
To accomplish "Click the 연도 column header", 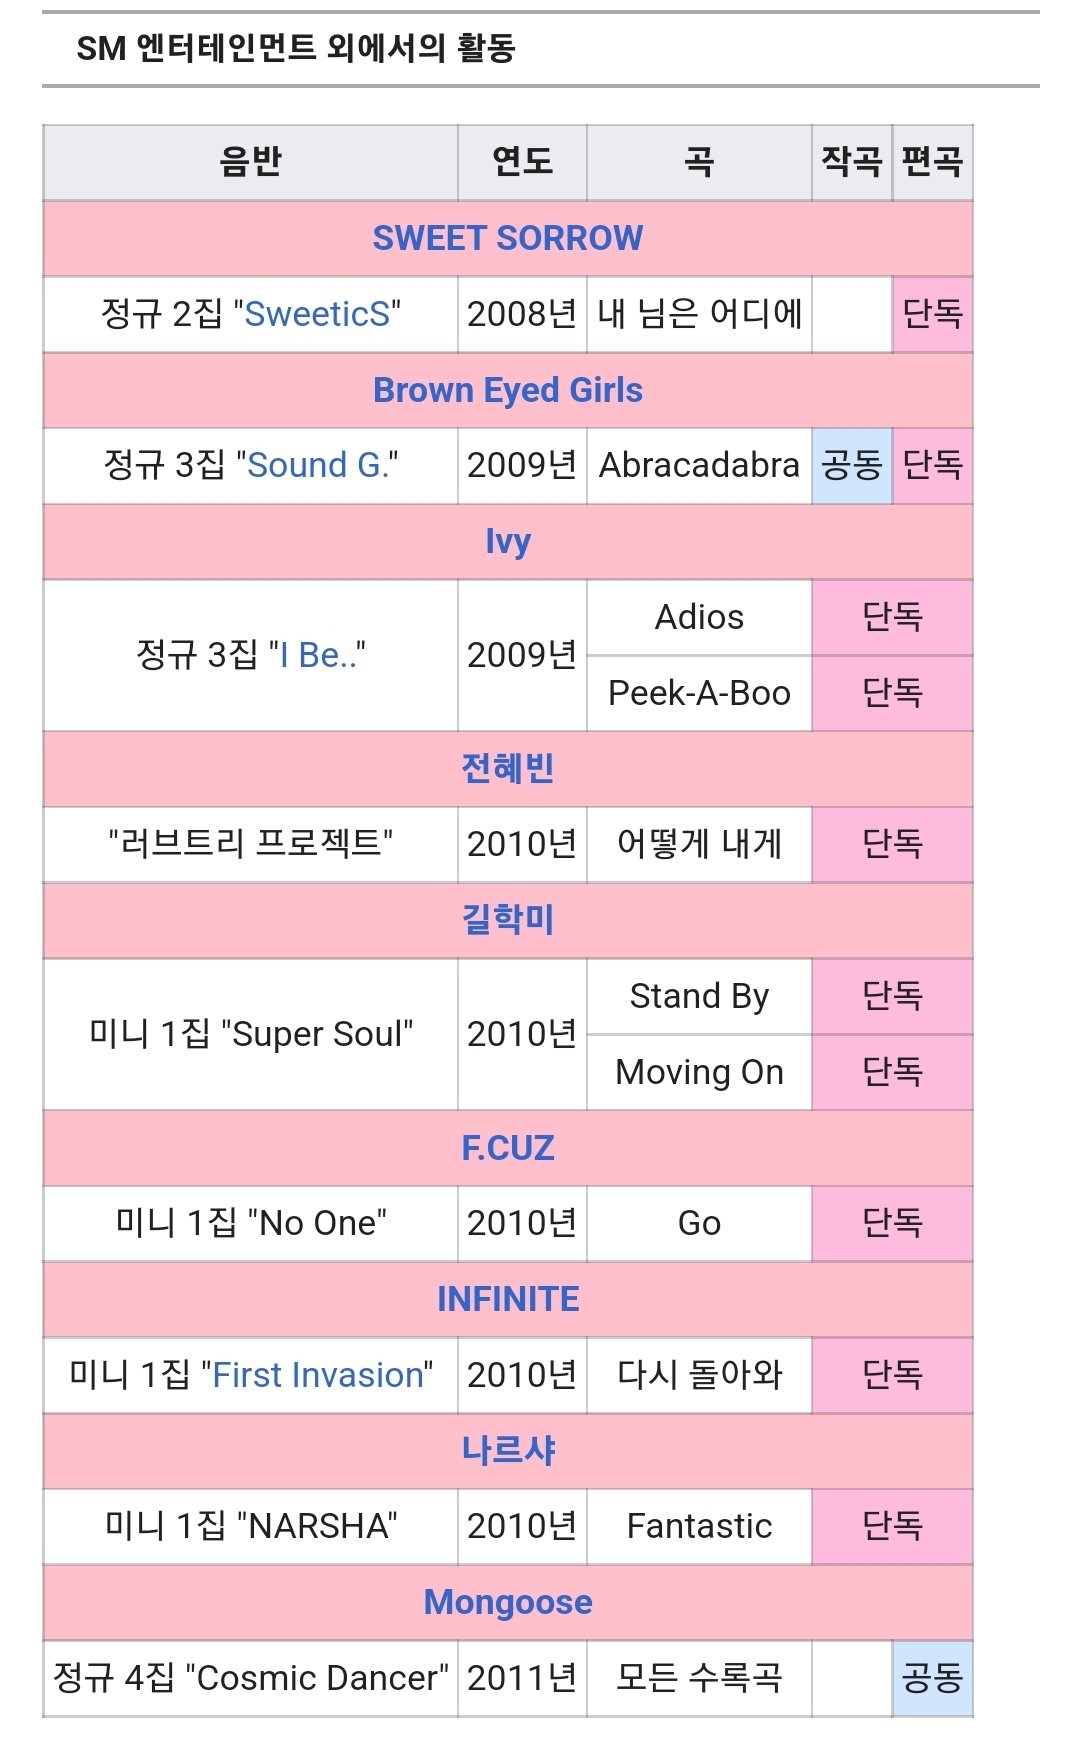I will coord(522,162).
